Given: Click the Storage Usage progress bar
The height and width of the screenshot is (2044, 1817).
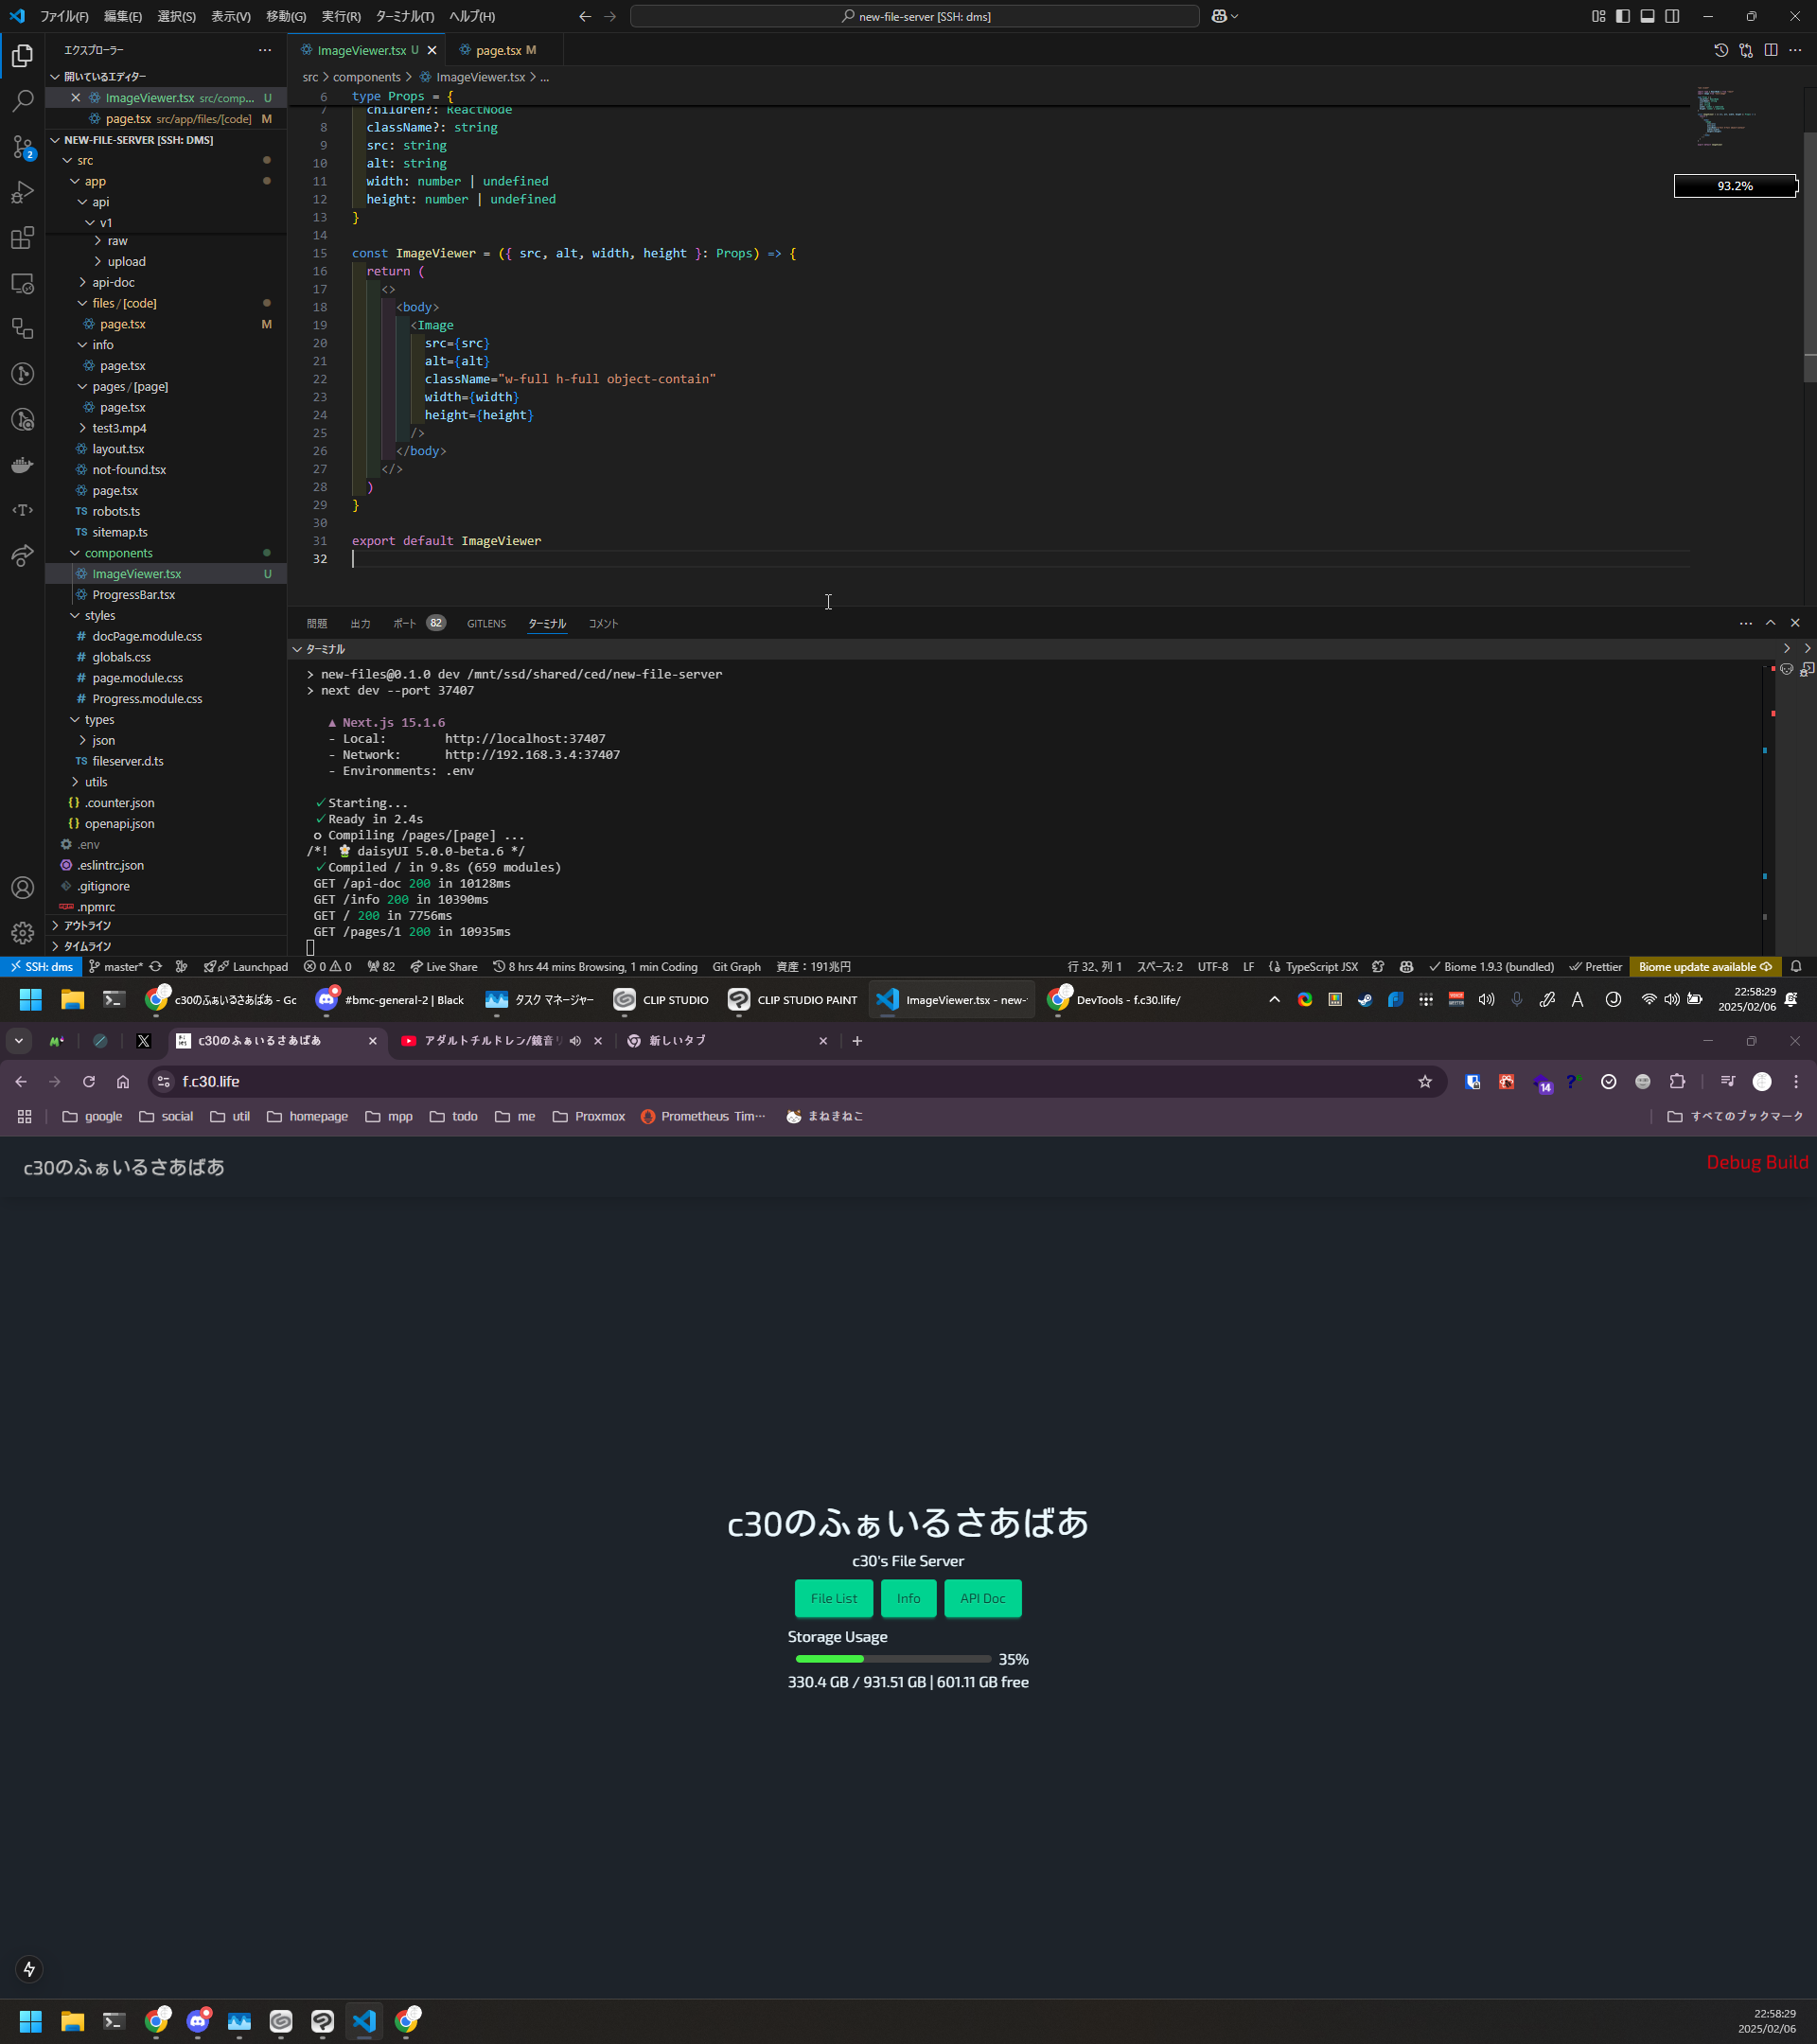Looking at the screenshot, I should pos(892,1659).
